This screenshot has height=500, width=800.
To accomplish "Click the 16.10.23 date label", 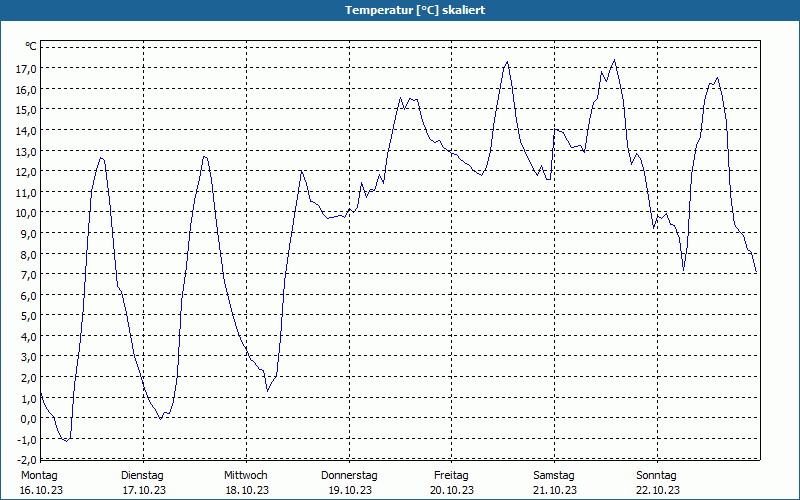I will coord(41,490).
